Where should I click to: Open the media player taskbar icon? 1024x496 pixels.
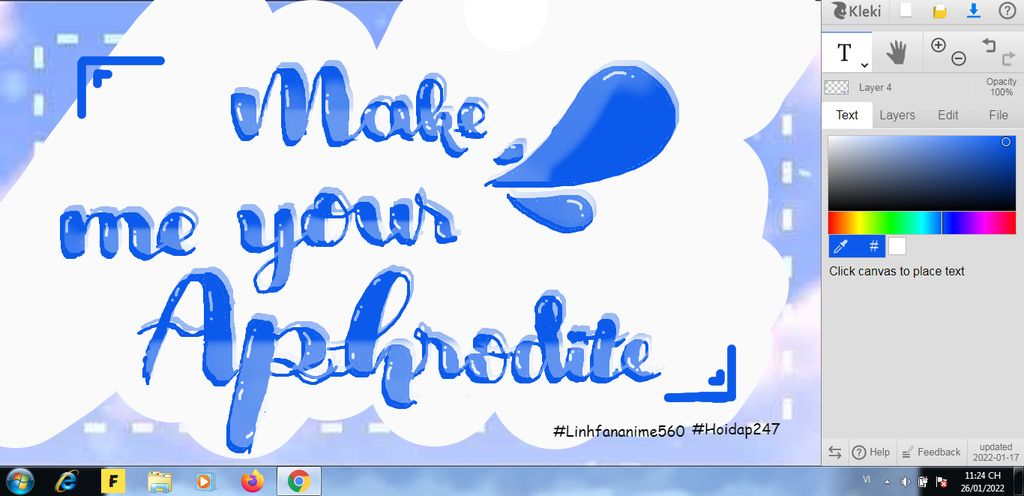click(205, 482)
